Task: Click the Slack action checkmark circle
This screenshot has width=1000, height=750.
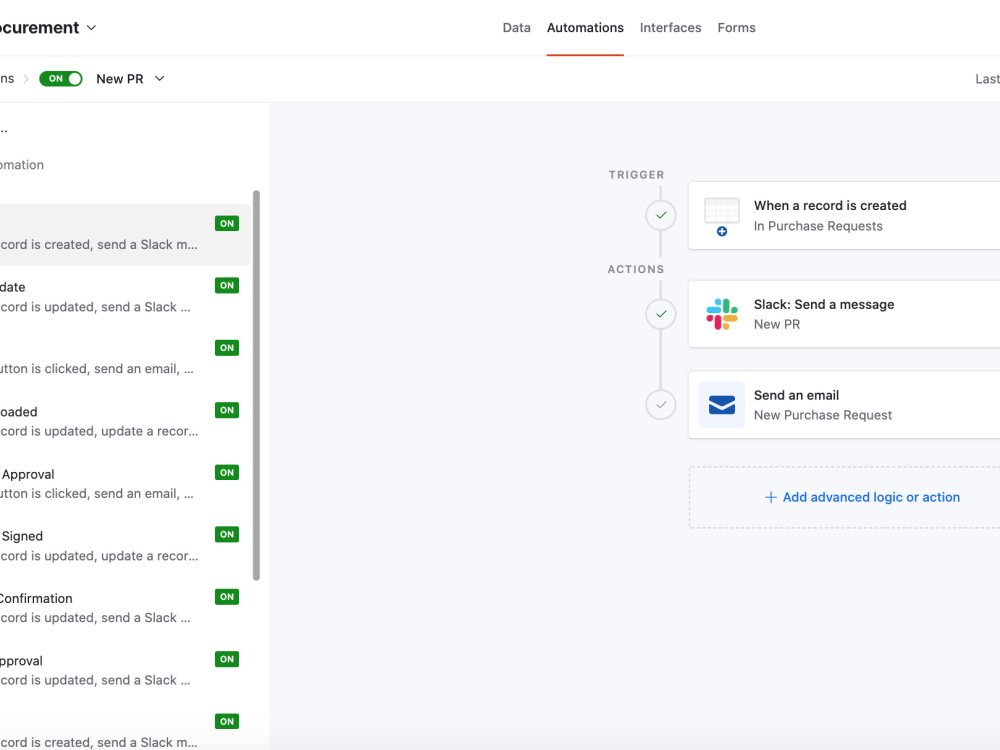Action: point(661,314)
